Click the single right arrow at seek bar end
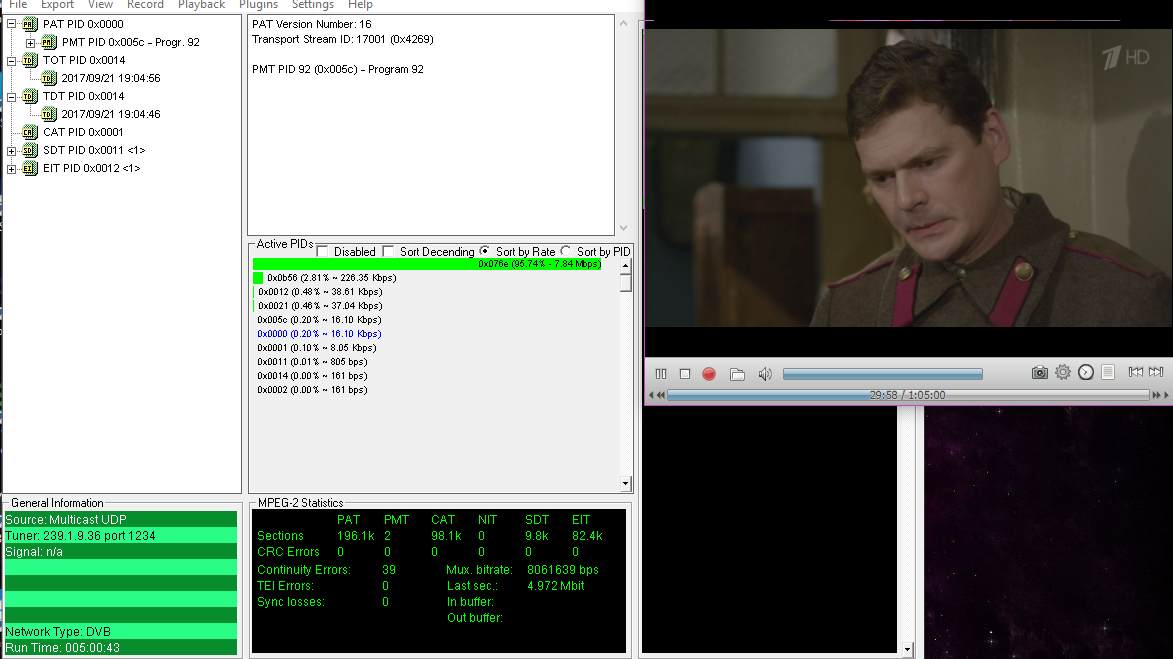This screenshot has height=659, width=1173. [1166, 395]
